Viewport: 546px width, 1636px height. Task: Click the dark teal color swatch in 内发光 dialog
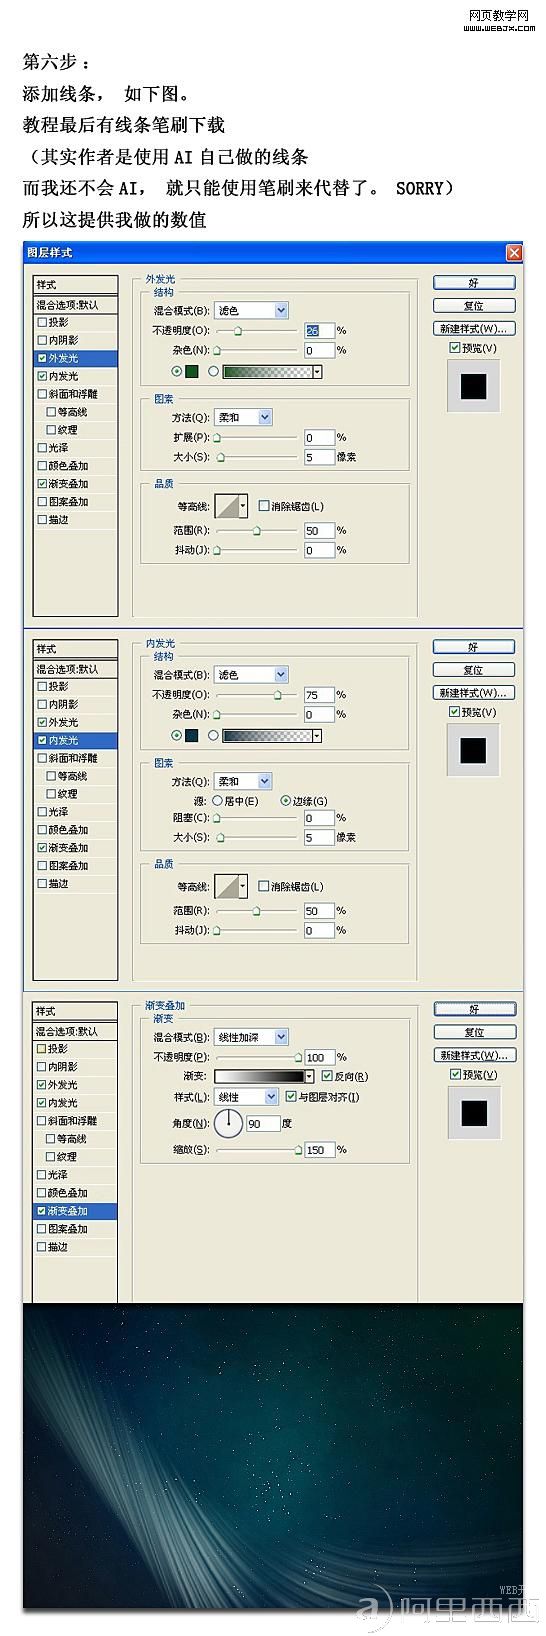pos(192,735)
